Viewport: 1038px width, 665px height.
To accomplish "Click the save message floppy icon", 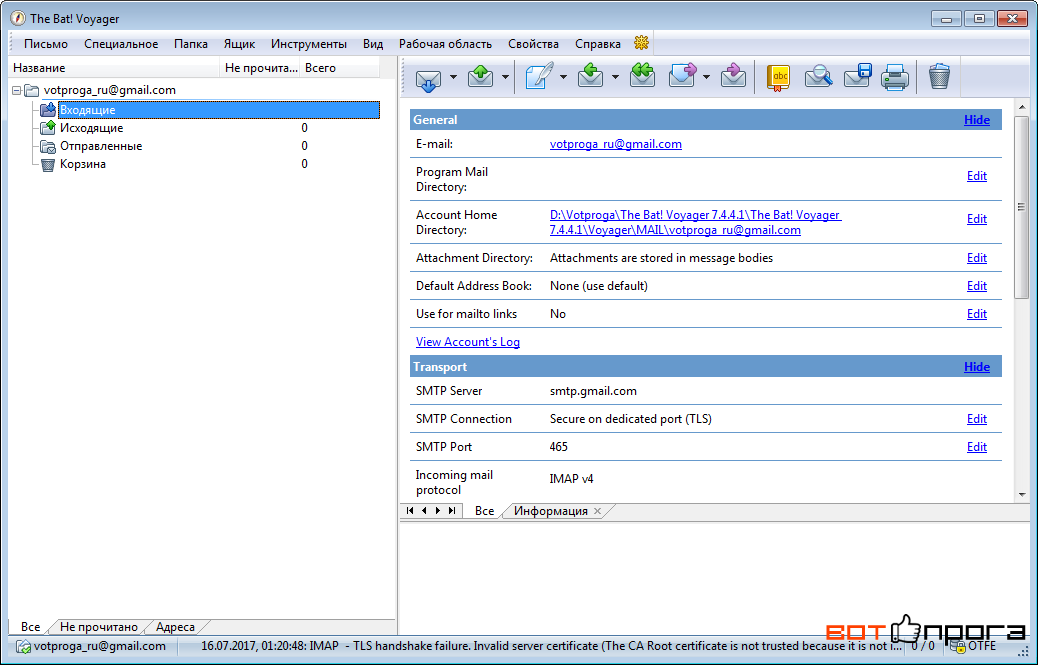I will [857, 77].
